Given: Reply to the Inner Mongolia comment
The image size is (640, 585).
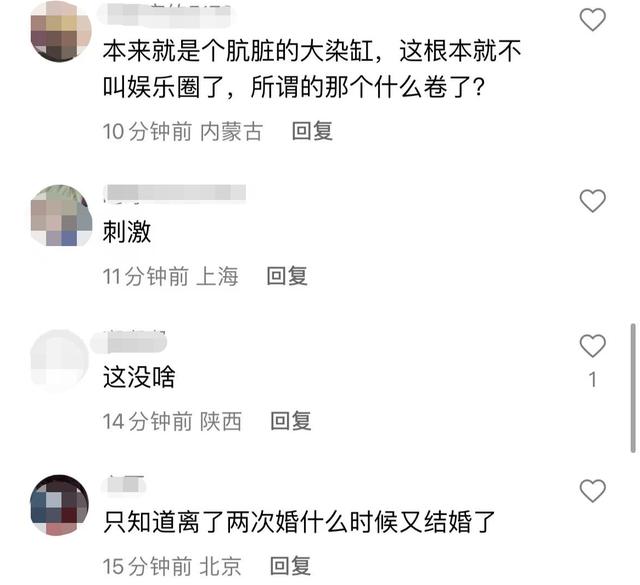Looking at the screenshot, I should (x=312, y=131).
